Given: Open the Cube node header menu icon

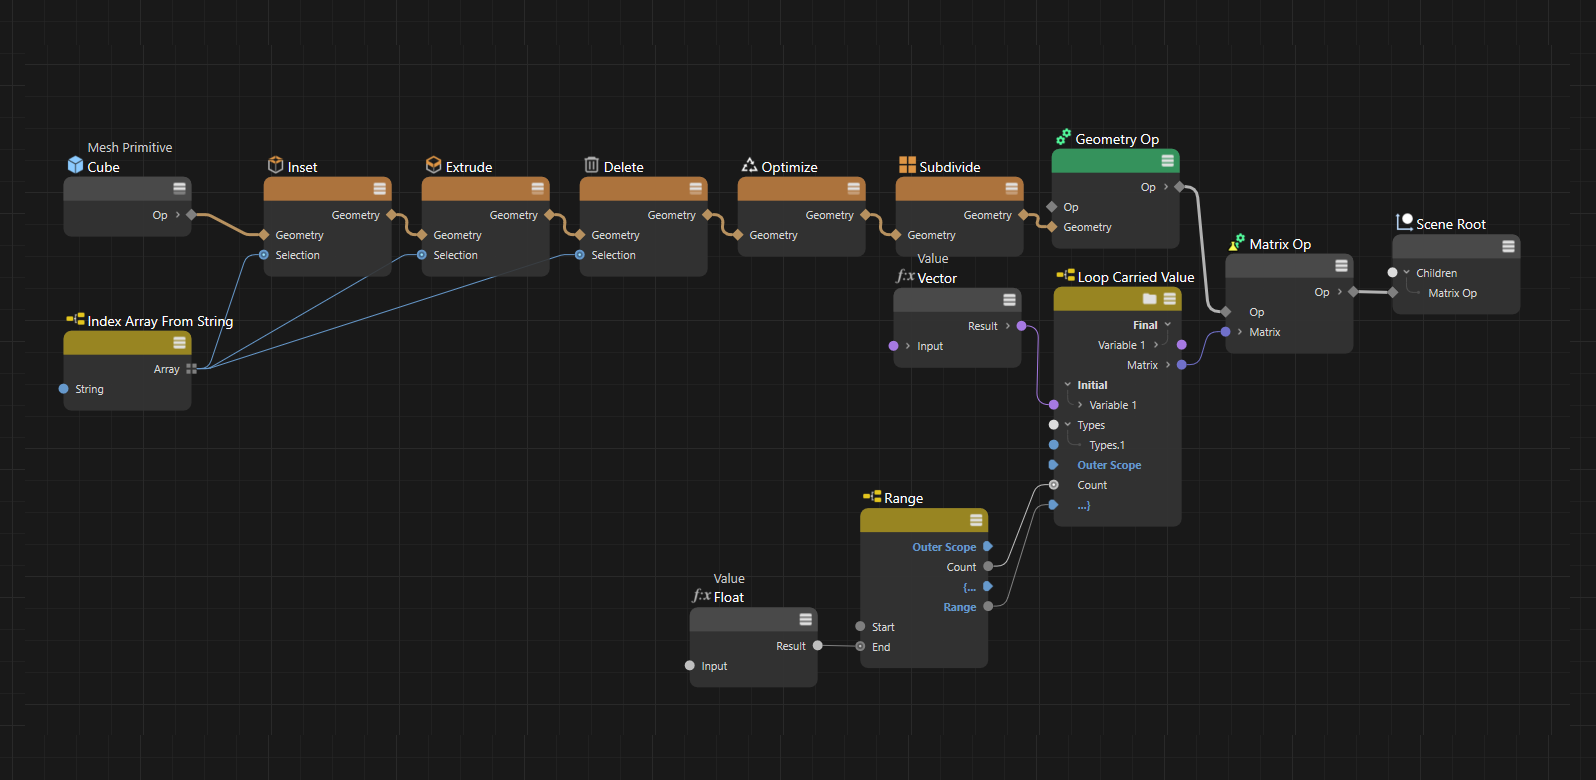Looking at the screenshot, I should (179, 188).
